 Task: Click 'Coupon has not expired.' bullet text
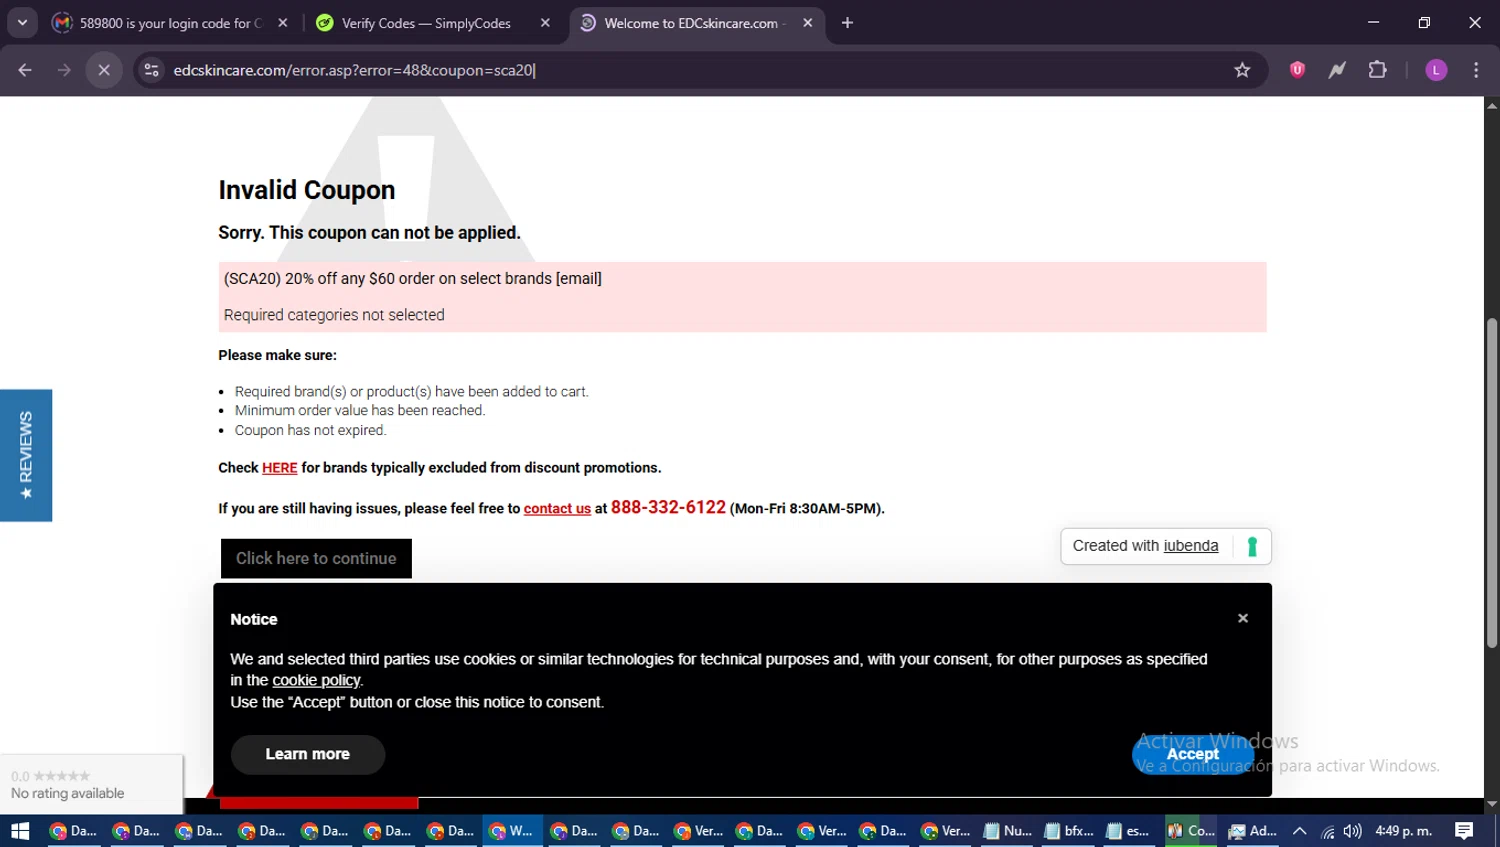pyautogui.click(x=310, y=430)
